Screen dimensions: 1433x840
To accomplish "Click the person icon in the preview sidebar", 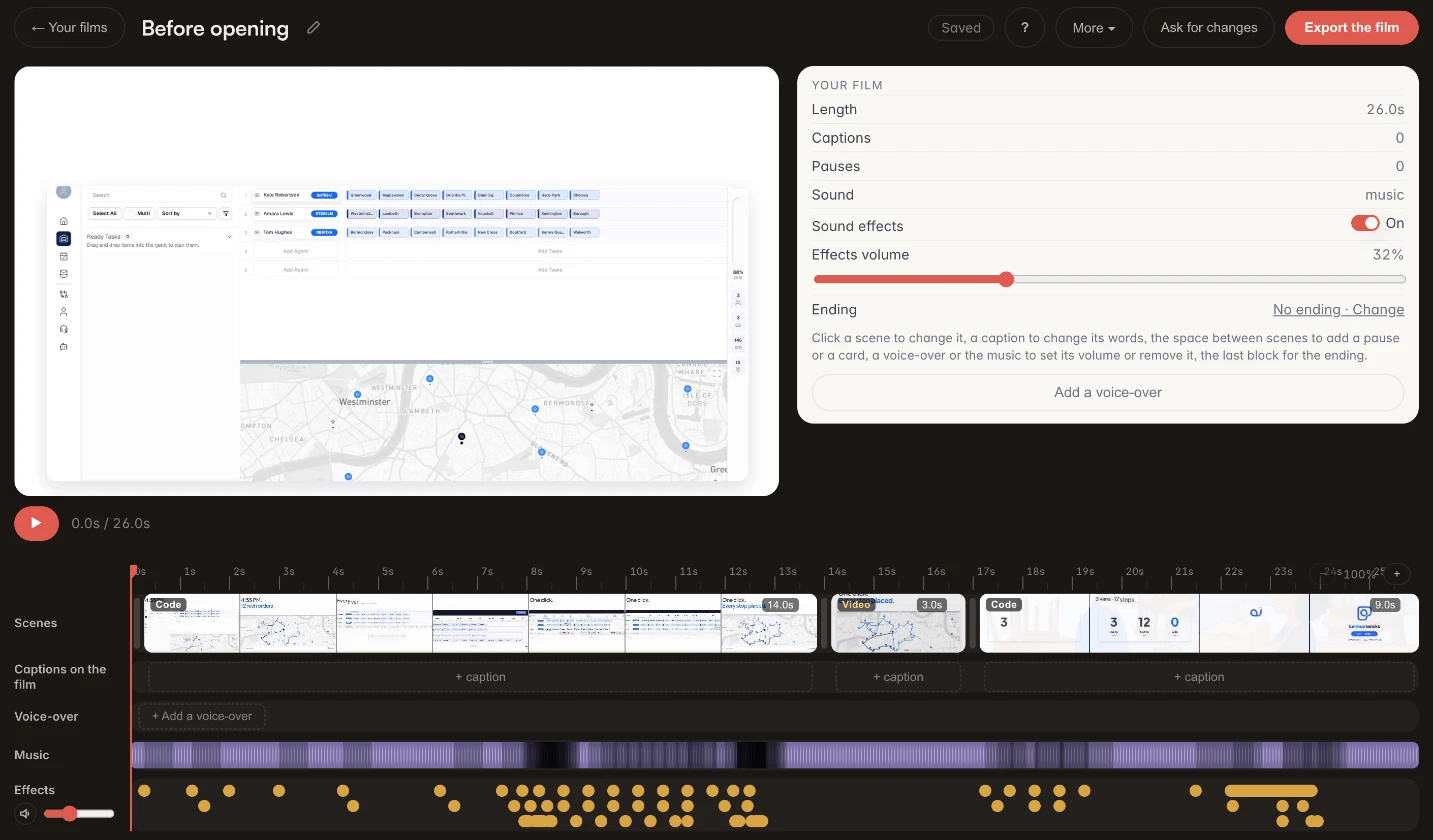I will pos(64,312).
